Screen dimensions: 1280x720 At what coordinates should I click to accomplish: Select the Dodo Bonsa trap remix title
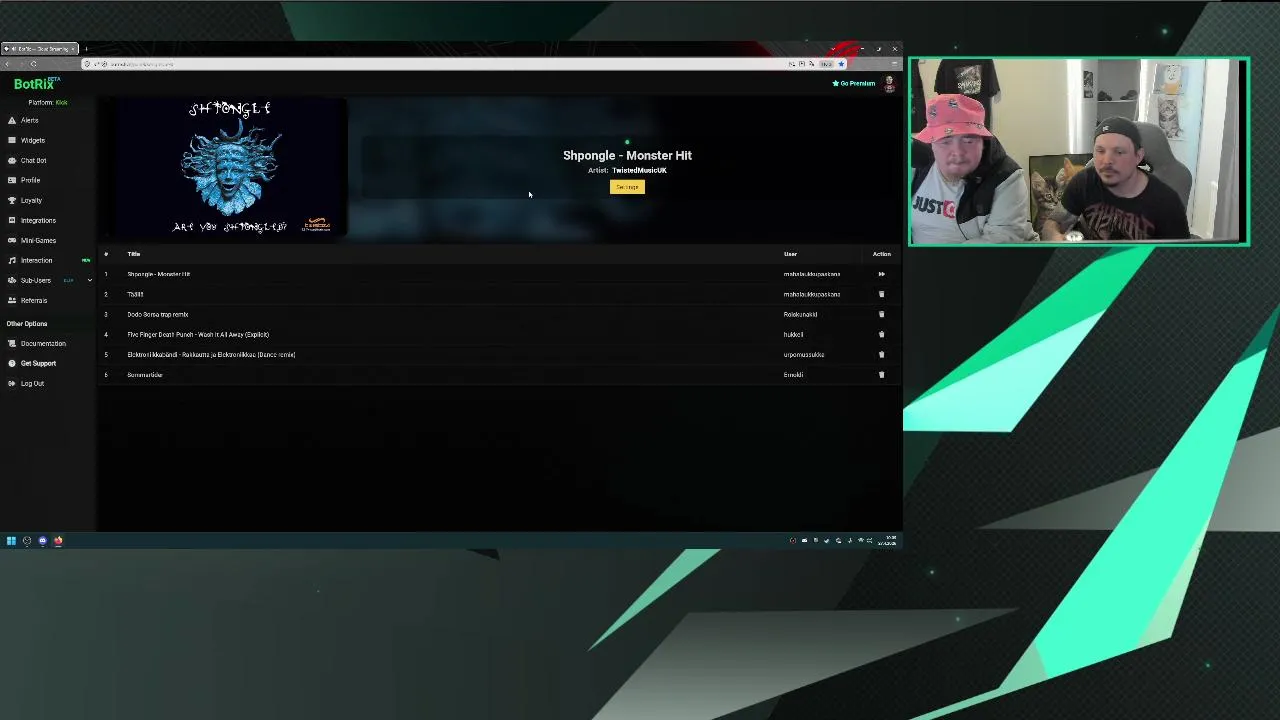158,314
